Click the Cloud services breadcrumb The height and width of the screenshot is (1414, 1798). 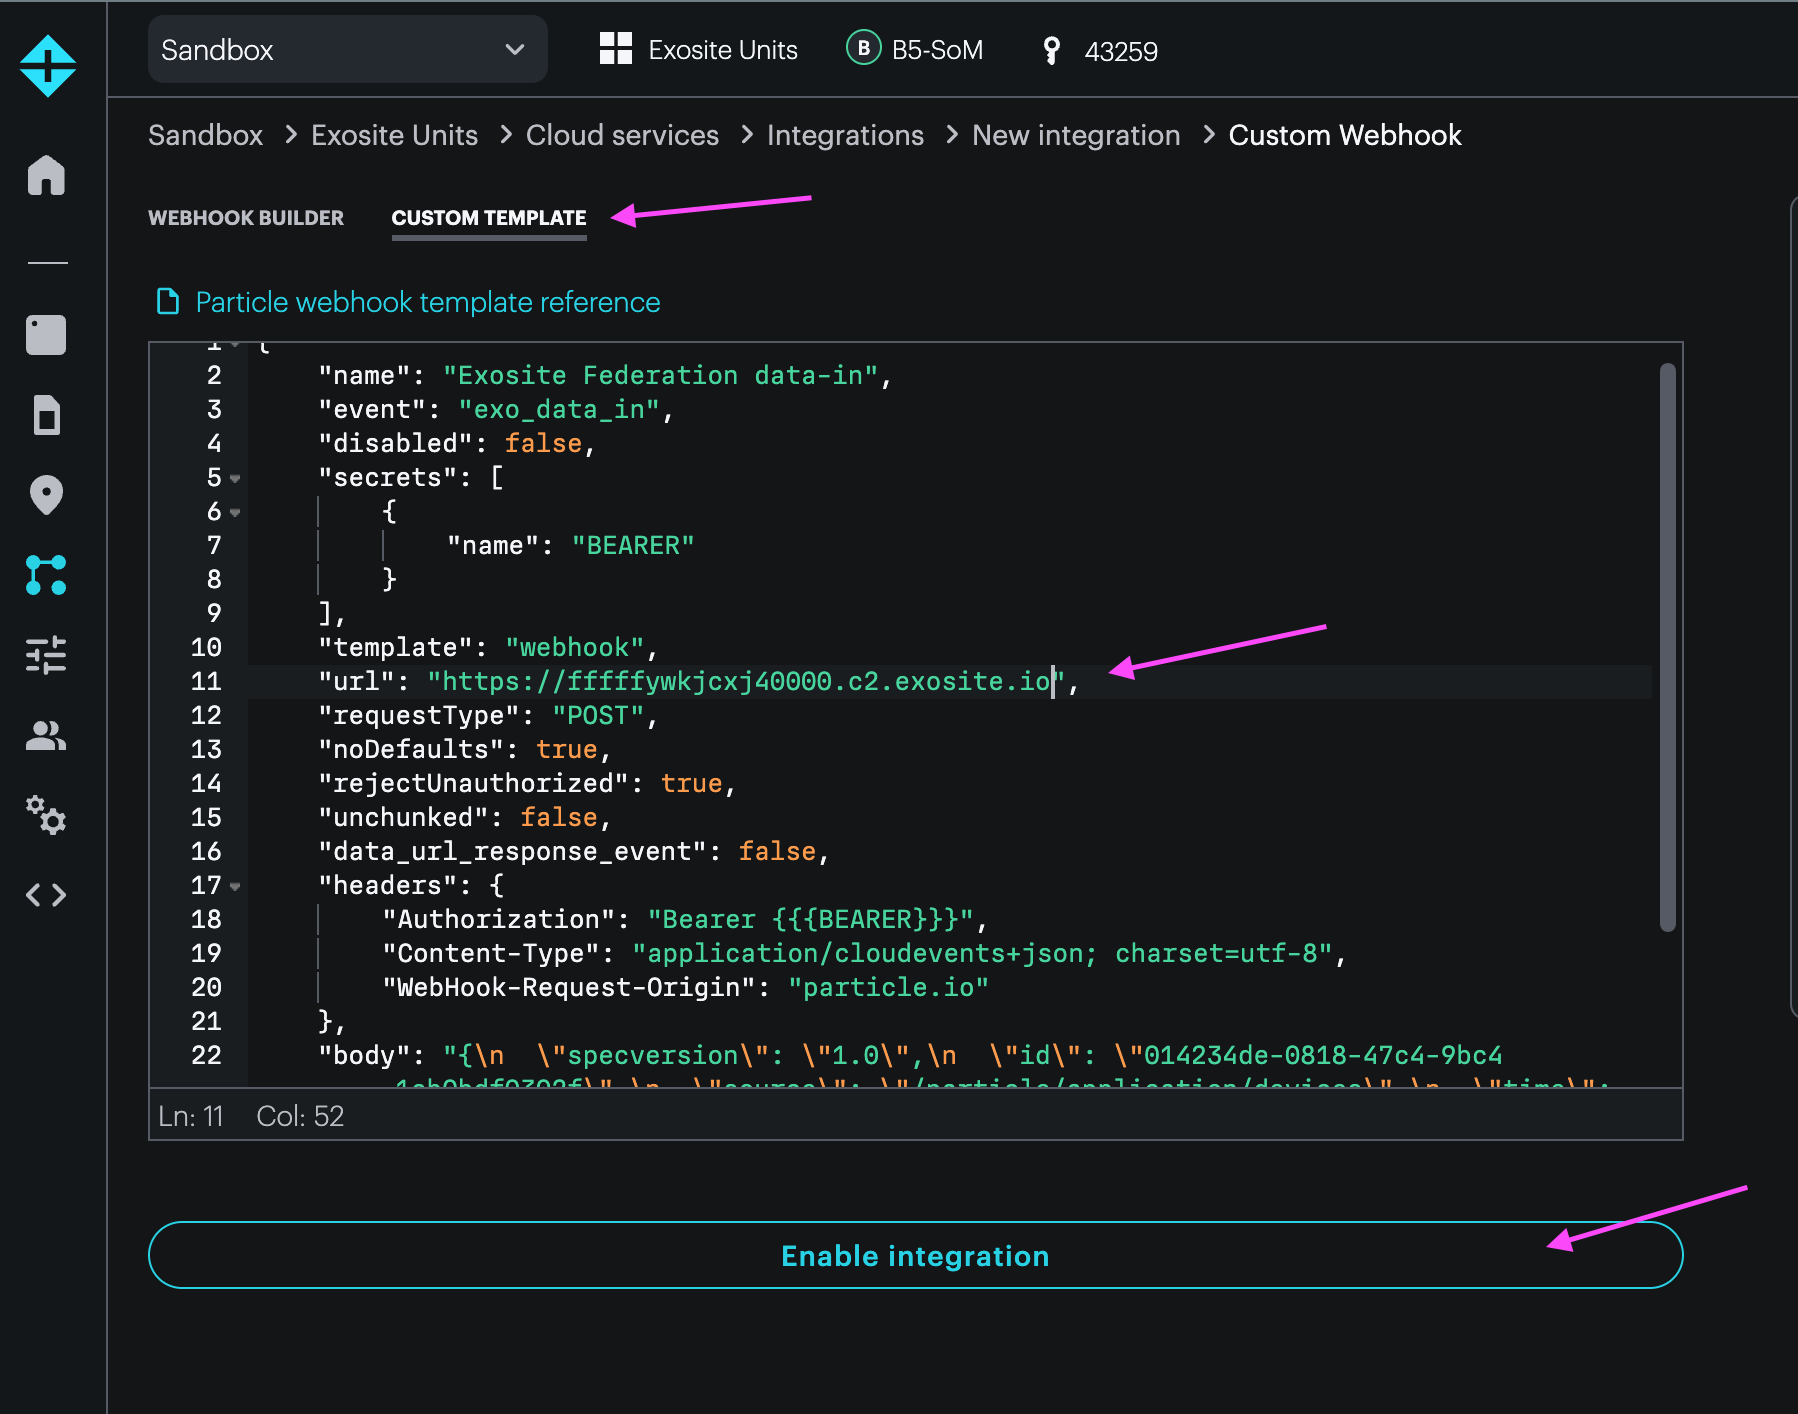622,135
